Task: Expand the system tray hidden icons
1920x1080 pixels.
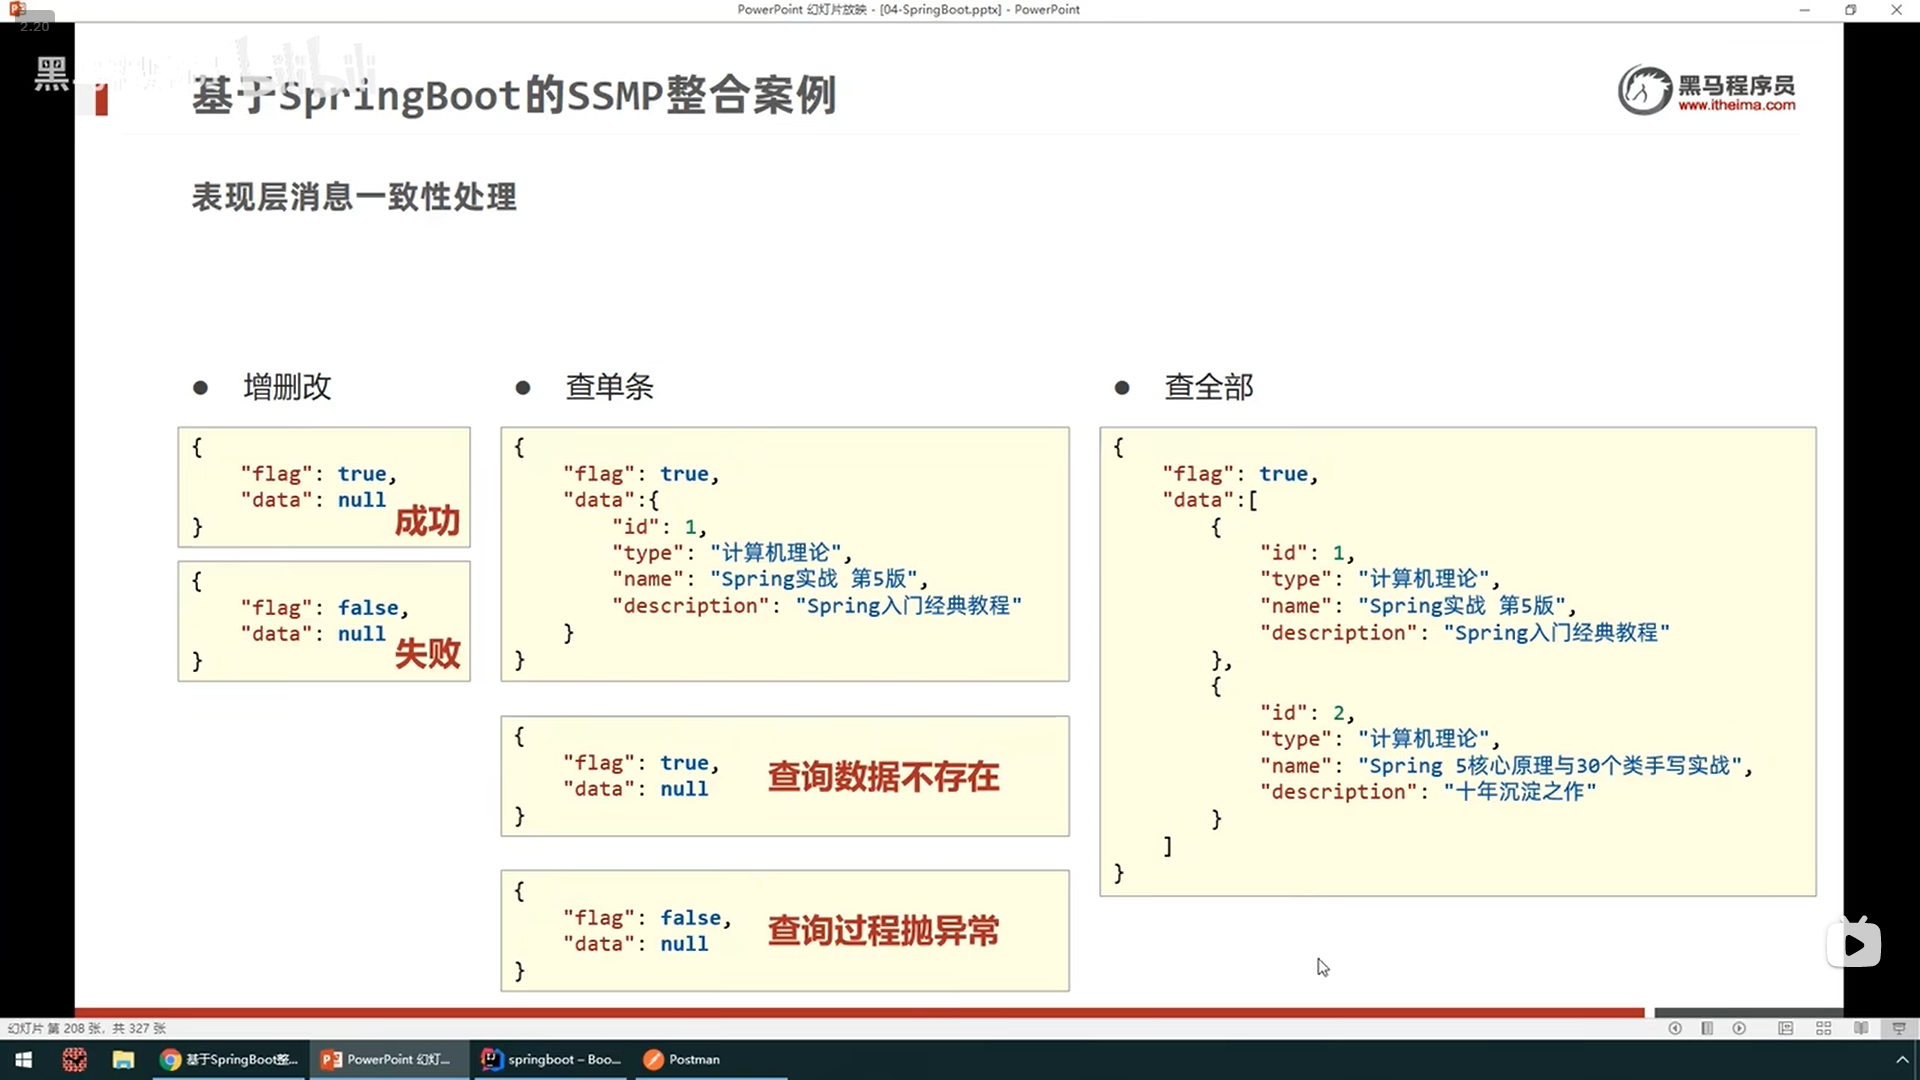Action: point(1902,1060)
